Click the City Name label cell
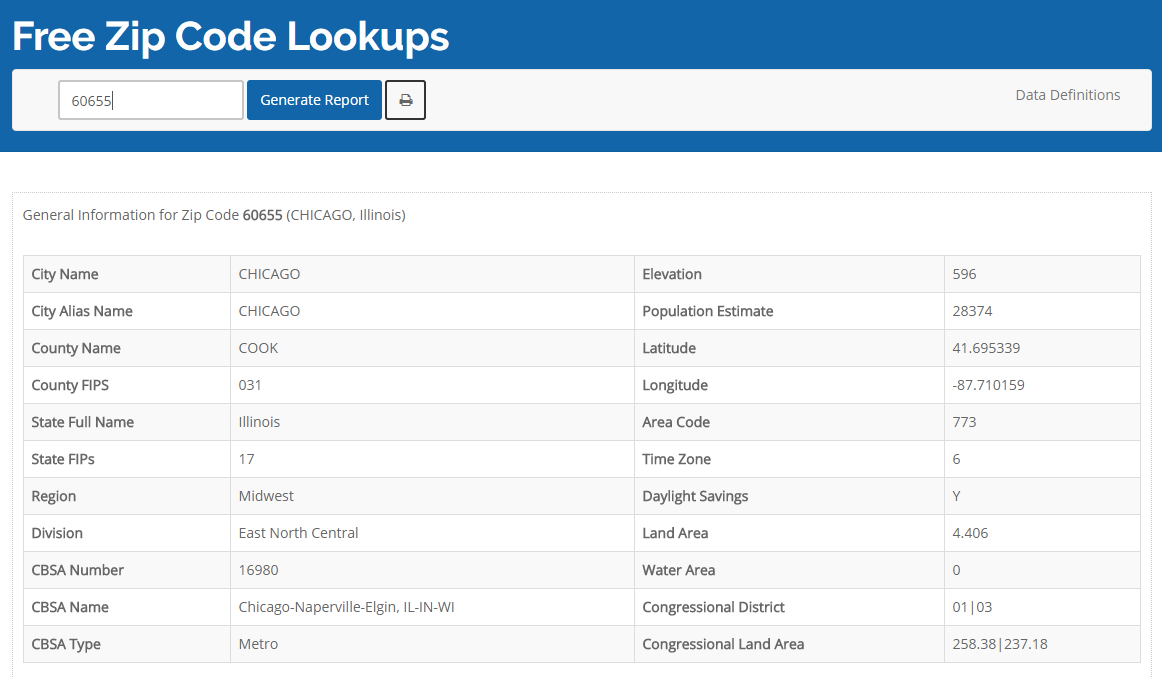Screen dimensions: 1162x677 (127, 274)
